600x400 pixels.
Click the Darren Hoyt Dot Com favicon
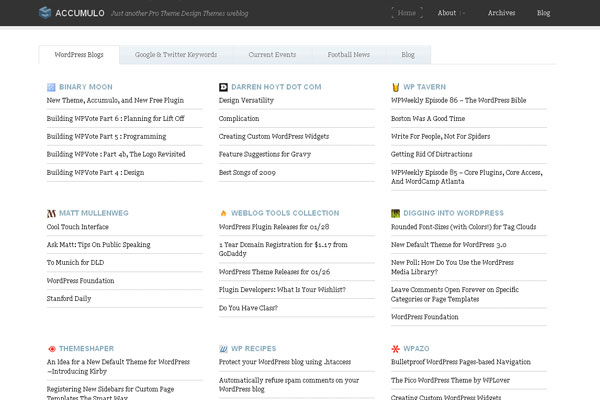click(223, 87)
